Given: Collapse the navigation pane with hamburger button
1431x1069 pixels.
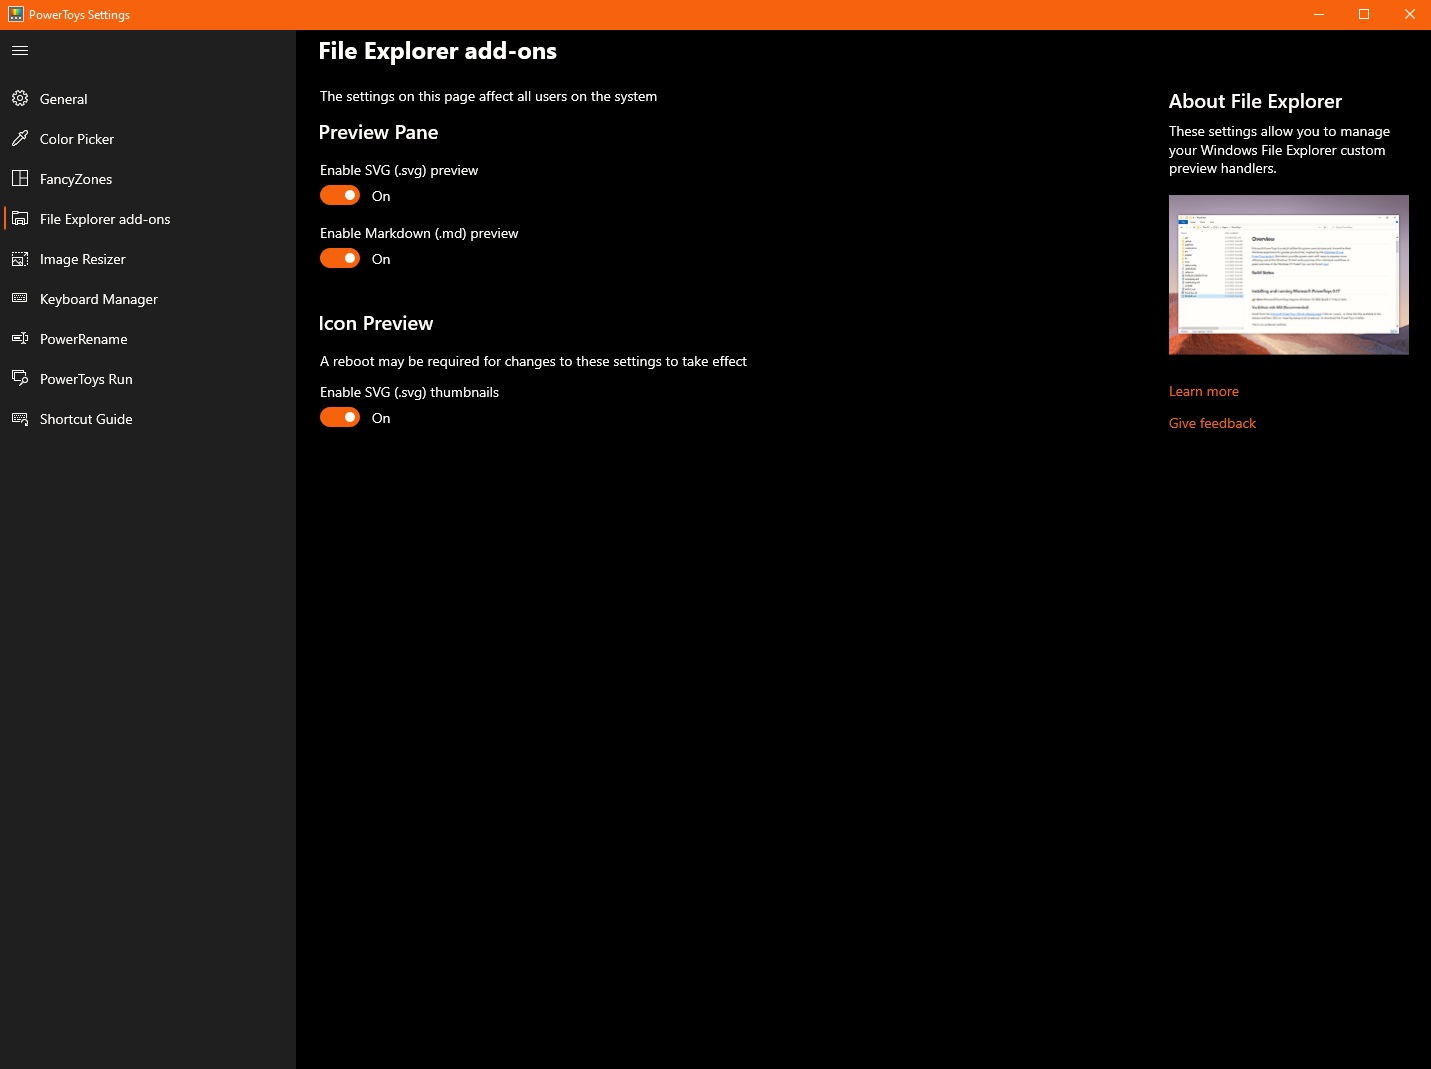Looking at the screenshot, I should [x=20, y=50].
